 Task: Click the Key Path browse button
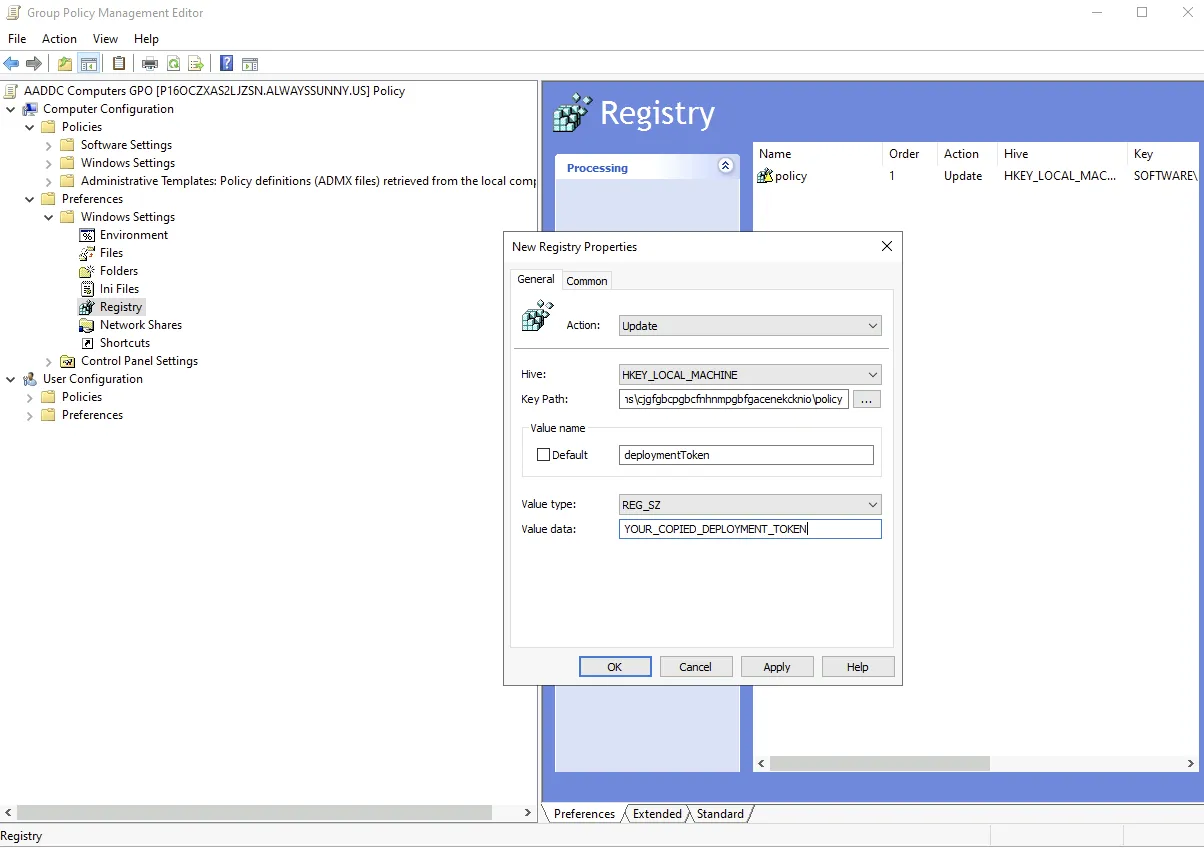867,400
